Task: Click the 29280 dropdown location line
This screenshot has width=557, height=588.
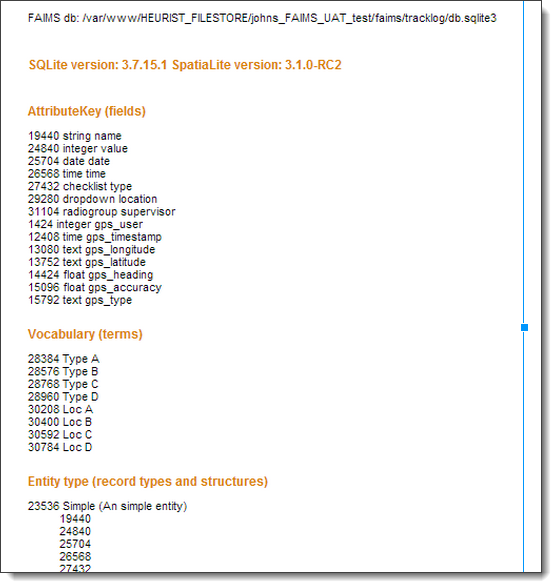Action: 92,199
